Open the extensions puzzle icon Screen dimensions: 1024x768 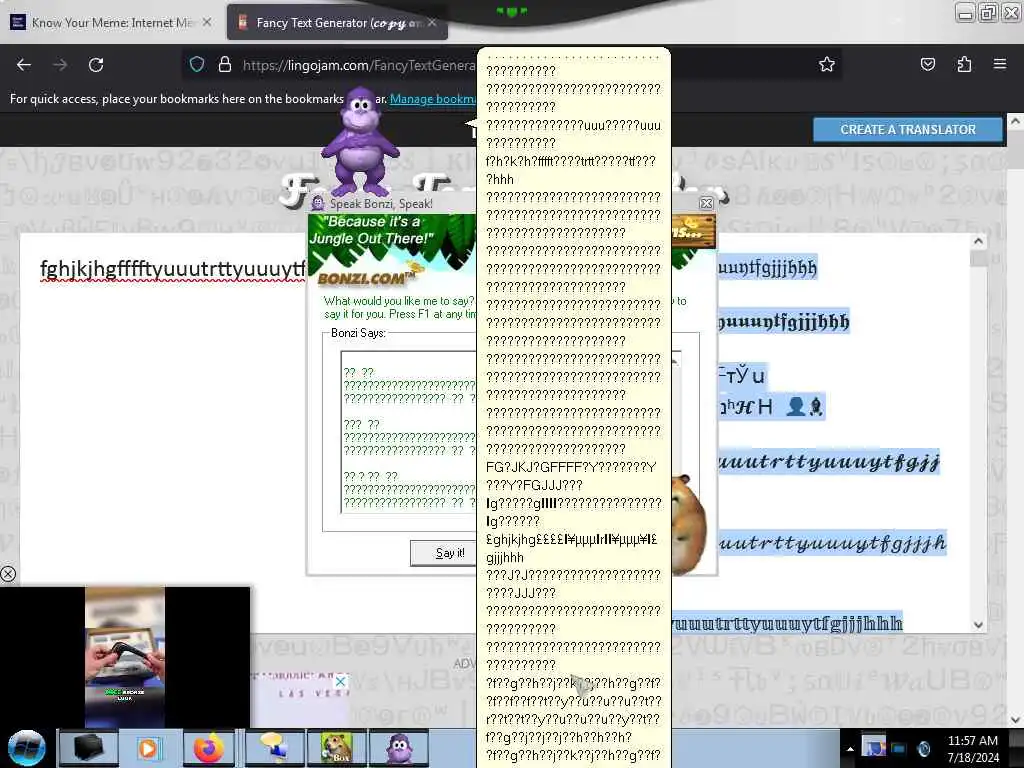pos(964,64)
